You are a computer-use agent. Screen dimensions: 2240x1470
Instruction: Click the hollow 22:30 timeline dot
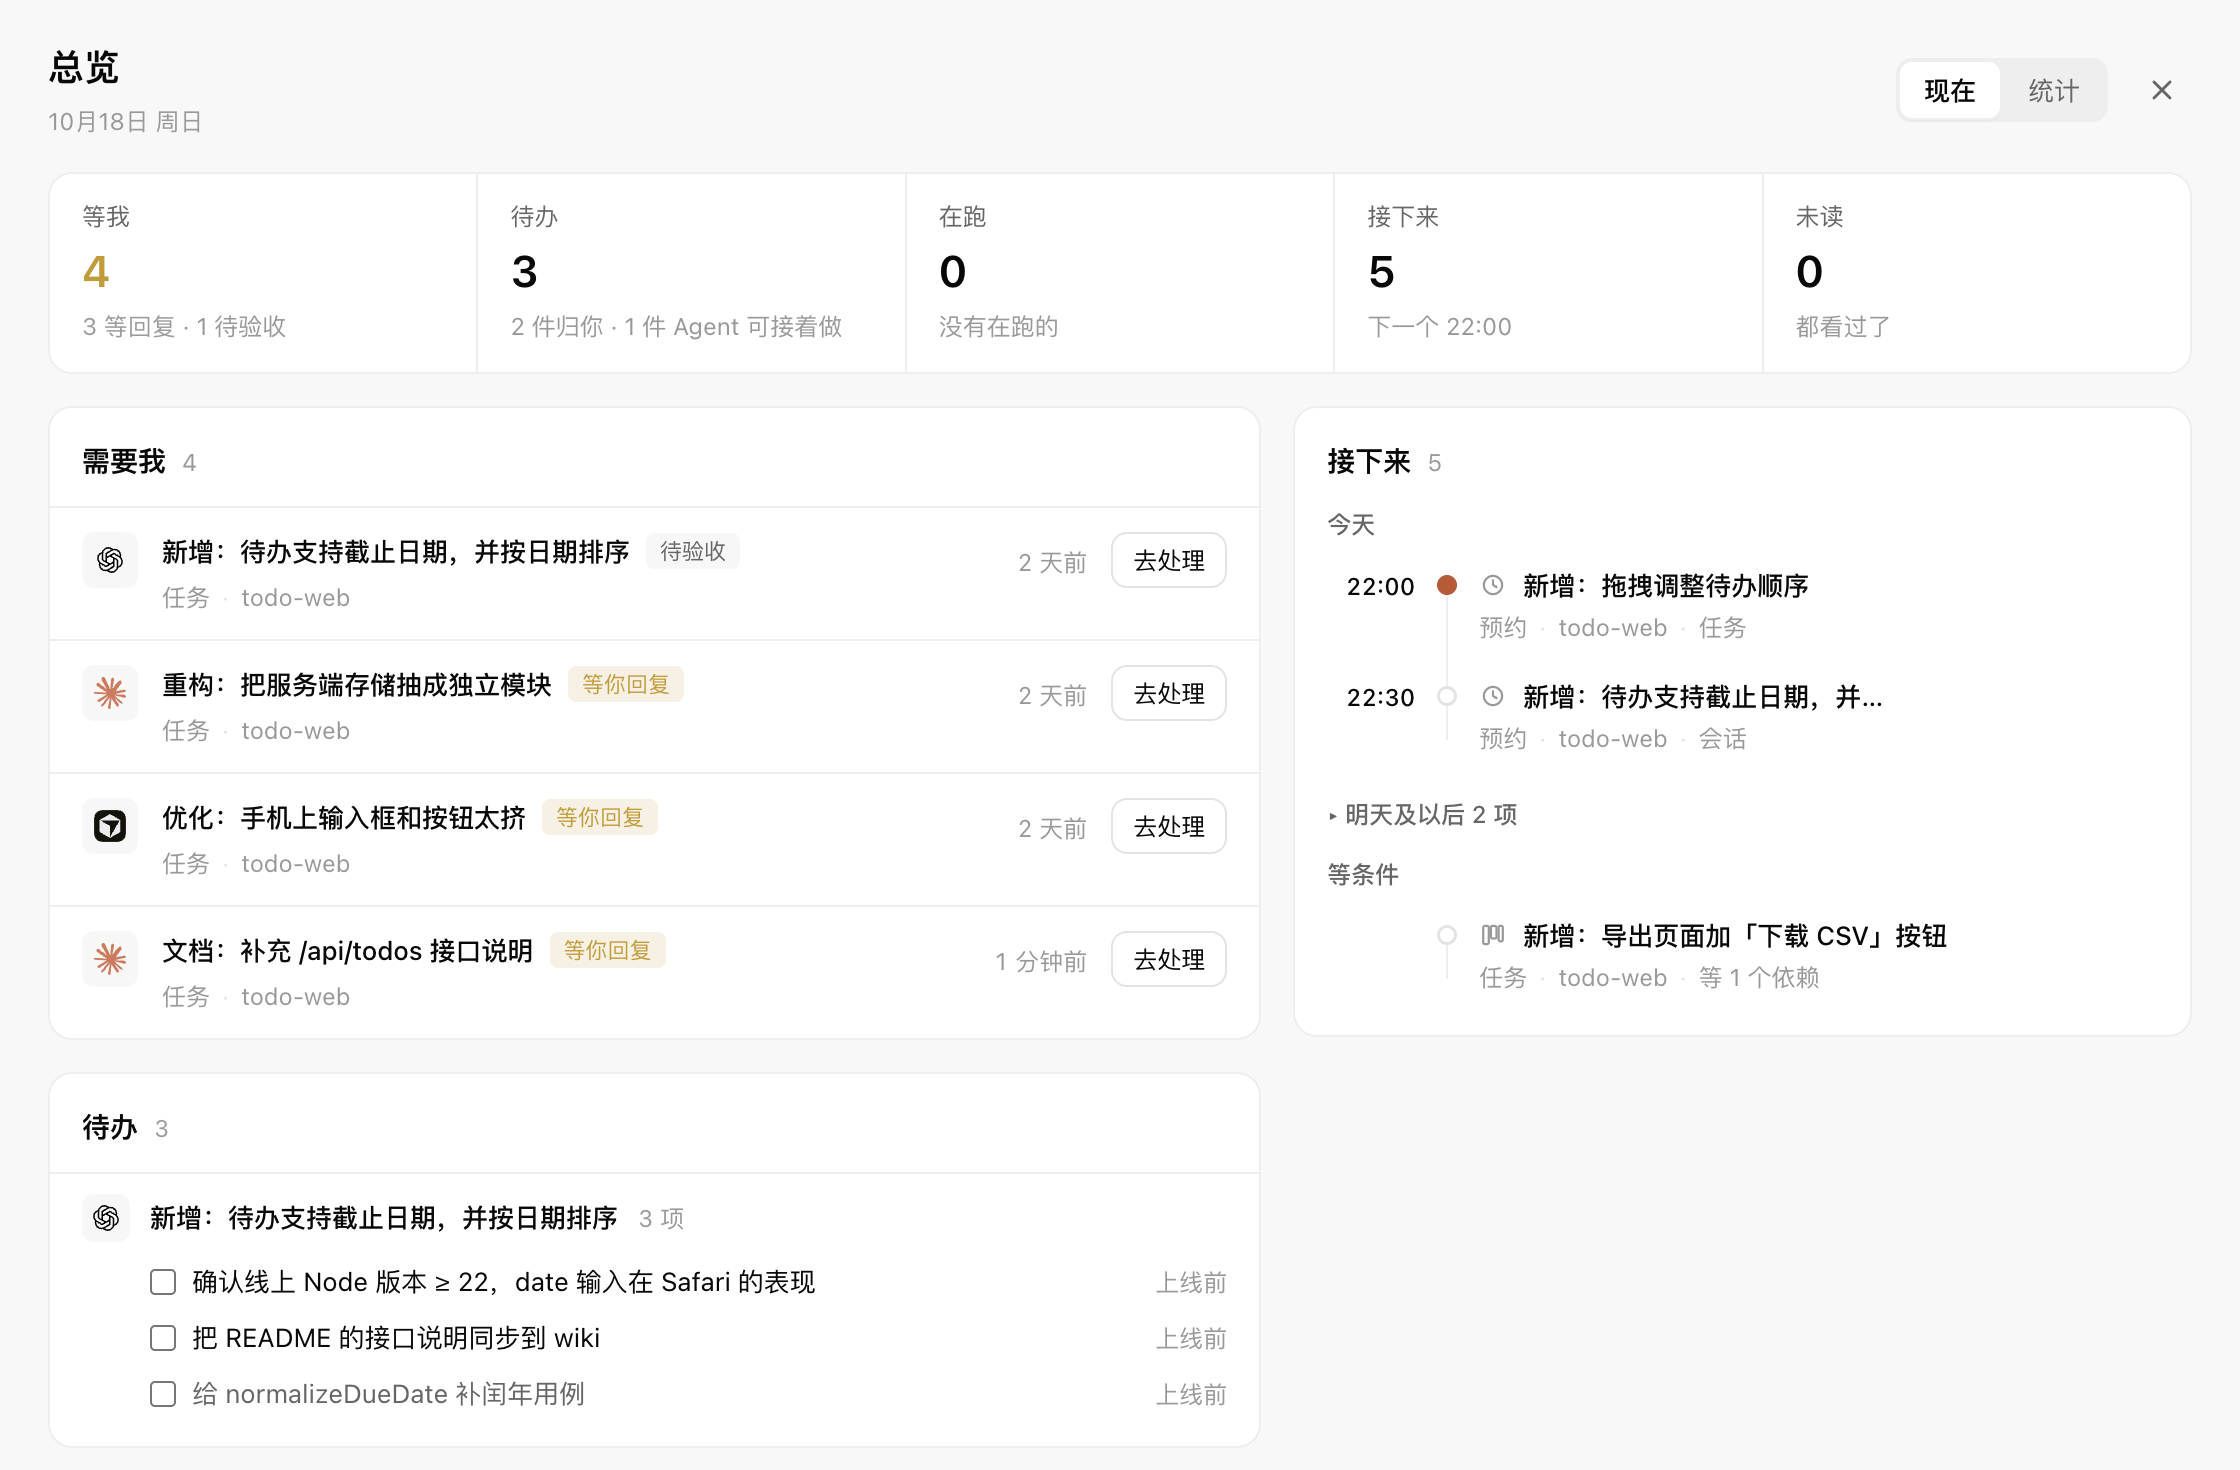1447,696
